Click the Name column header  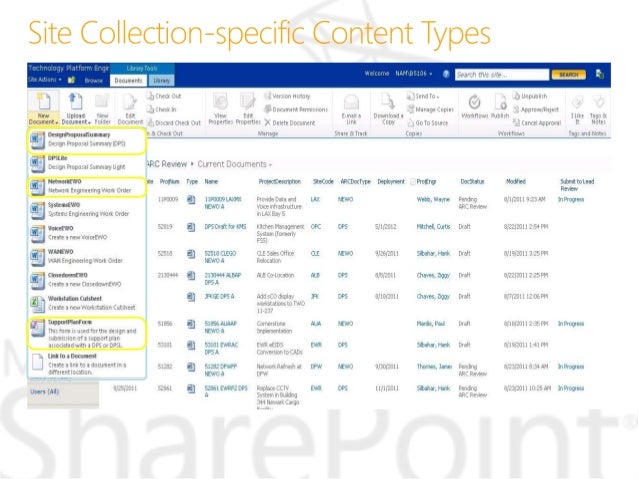(211, 182)
